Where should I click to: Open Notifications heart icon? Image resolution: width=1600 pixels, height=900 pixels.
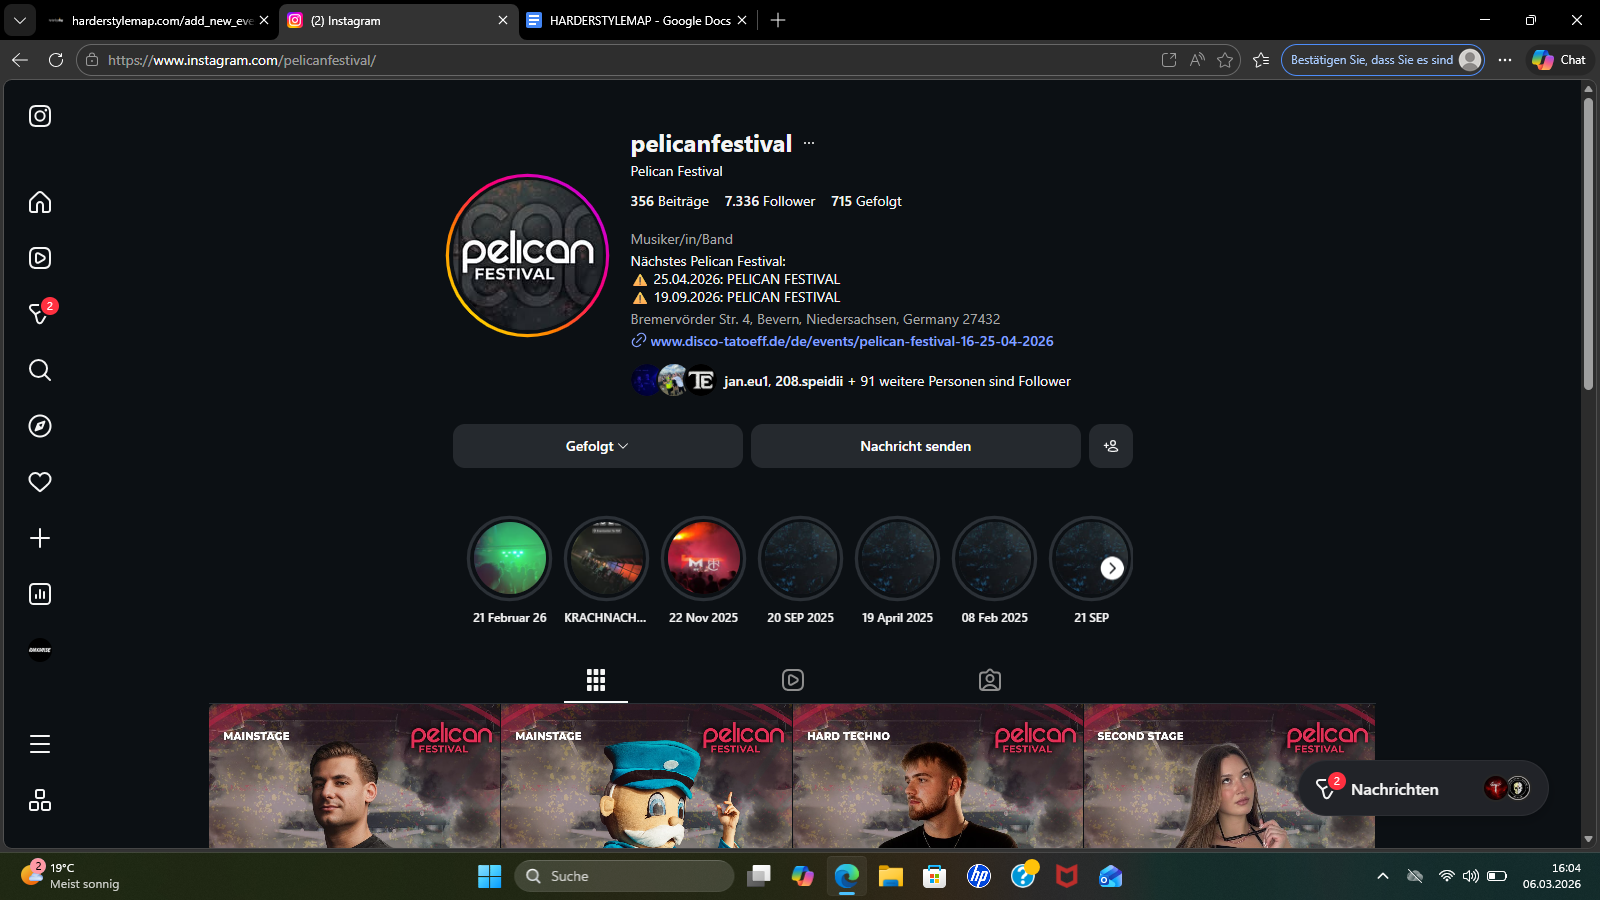point(40,482)
